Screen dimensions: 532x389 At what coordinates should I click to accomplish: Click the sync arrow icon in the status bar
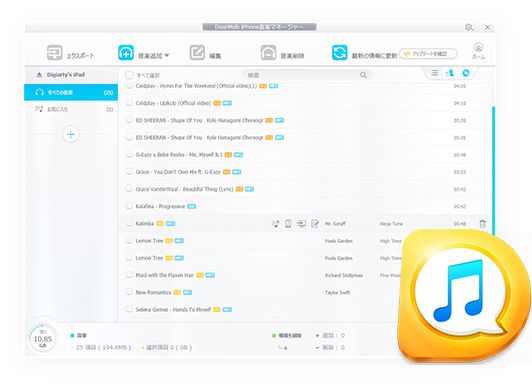283,348
